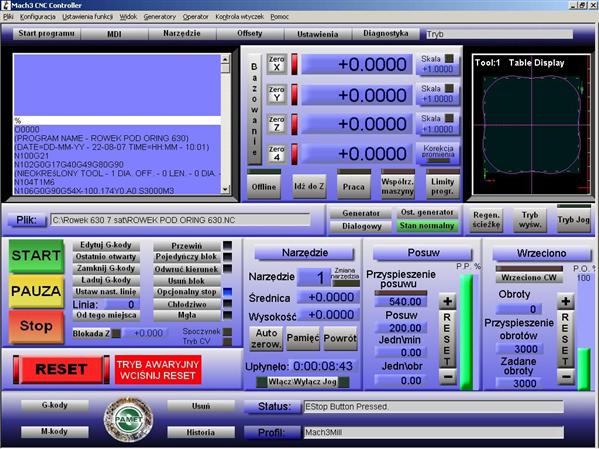Toggle Pojedyńczy blok mode
The width and height of the screenshot is (599, 449).
tap(187, 257)
